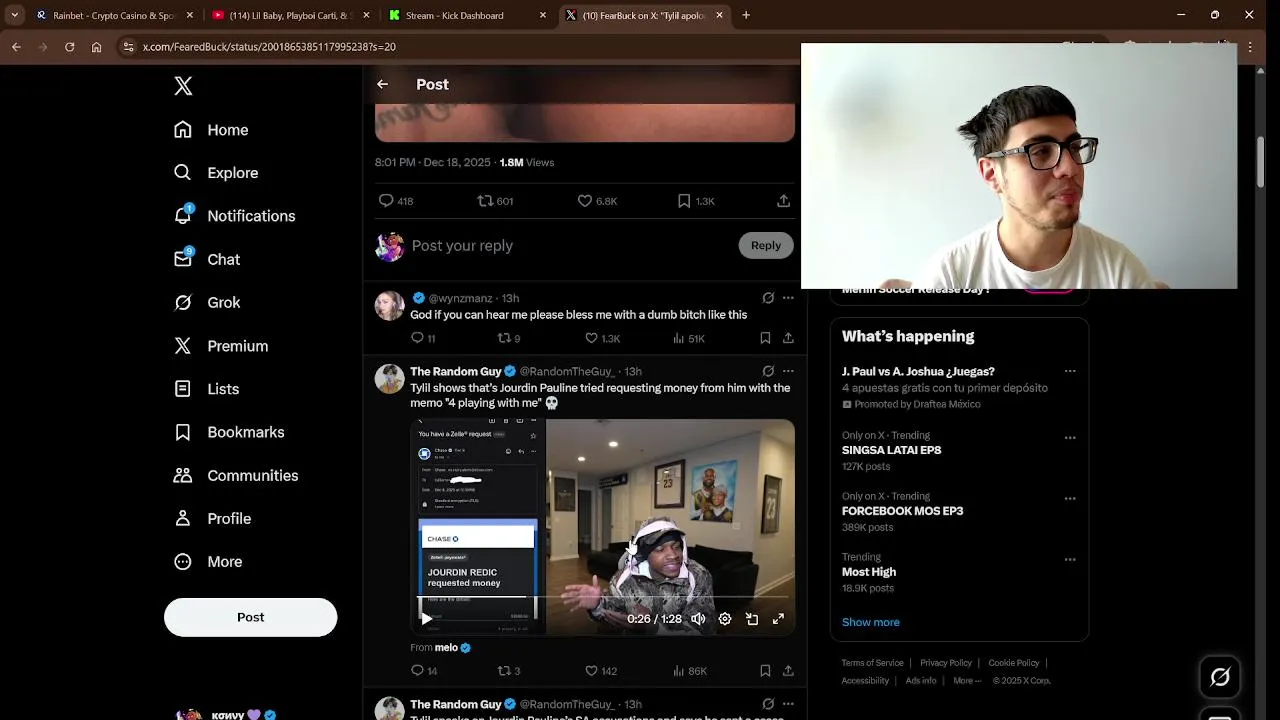Enter fullscreen on the video
Screen dimensions: 1280x720
coord(778,619)
